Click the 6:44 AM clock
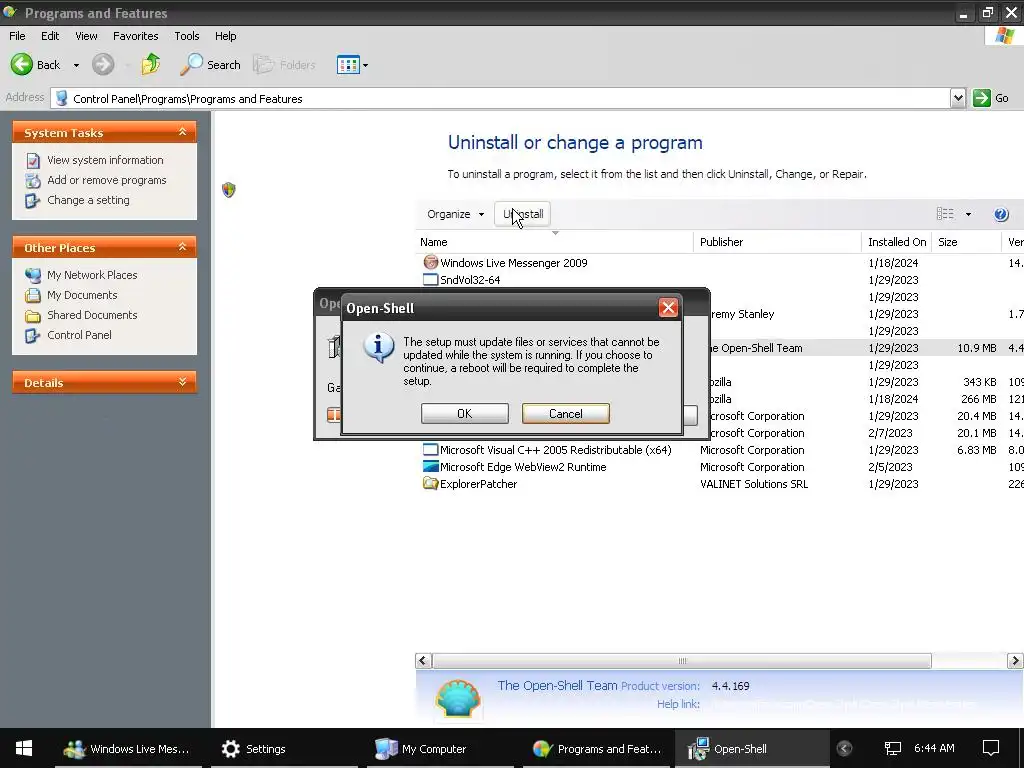 (x=934, y=748)
